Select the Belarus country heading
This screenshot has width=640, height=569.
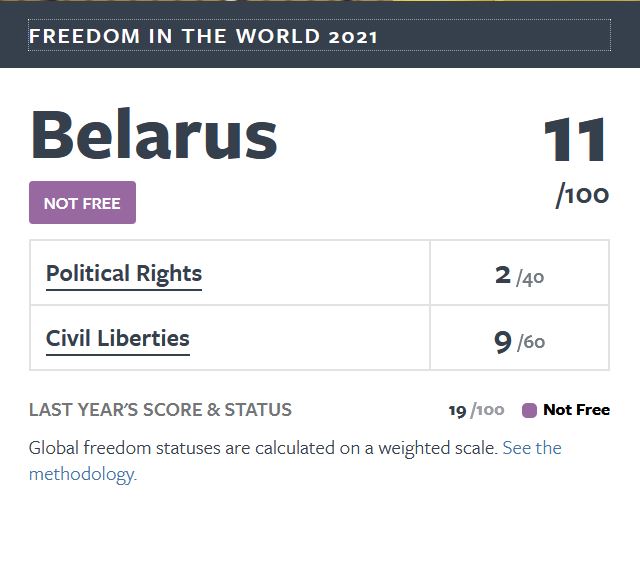coord(154,135)
